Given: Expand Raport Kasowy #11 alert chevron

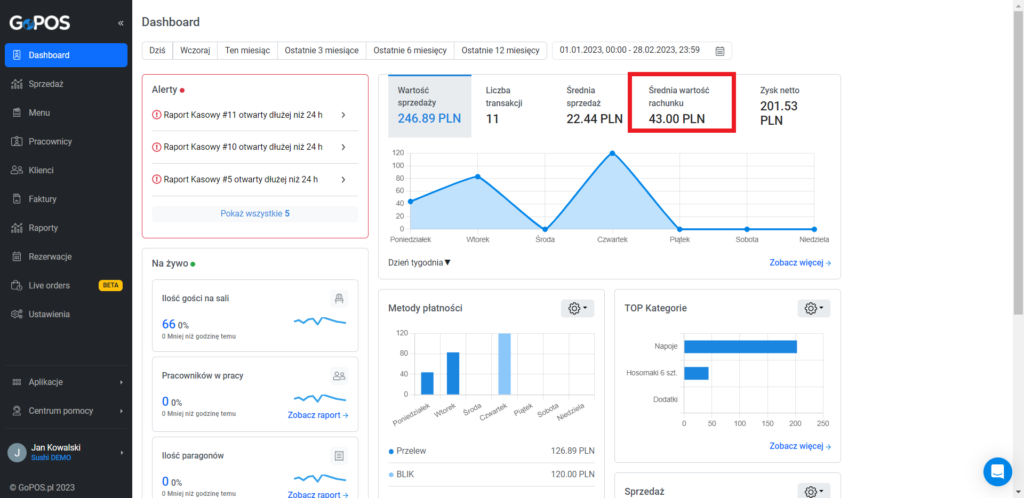Looking at the screenshot, I should (344, 115).
